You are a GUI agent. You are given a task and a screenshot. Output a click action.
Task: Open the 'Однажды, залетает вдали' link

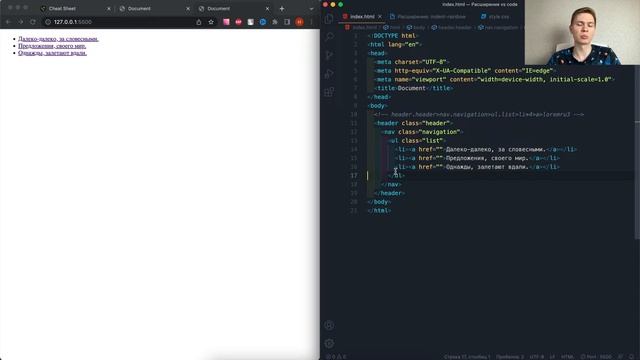[x=52, y=53]
